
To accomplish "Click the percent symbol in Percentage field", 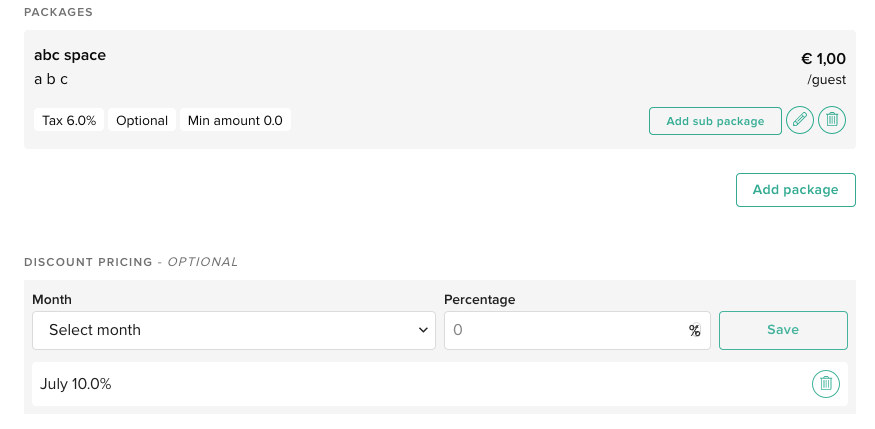I will click(x=694, y=331).
